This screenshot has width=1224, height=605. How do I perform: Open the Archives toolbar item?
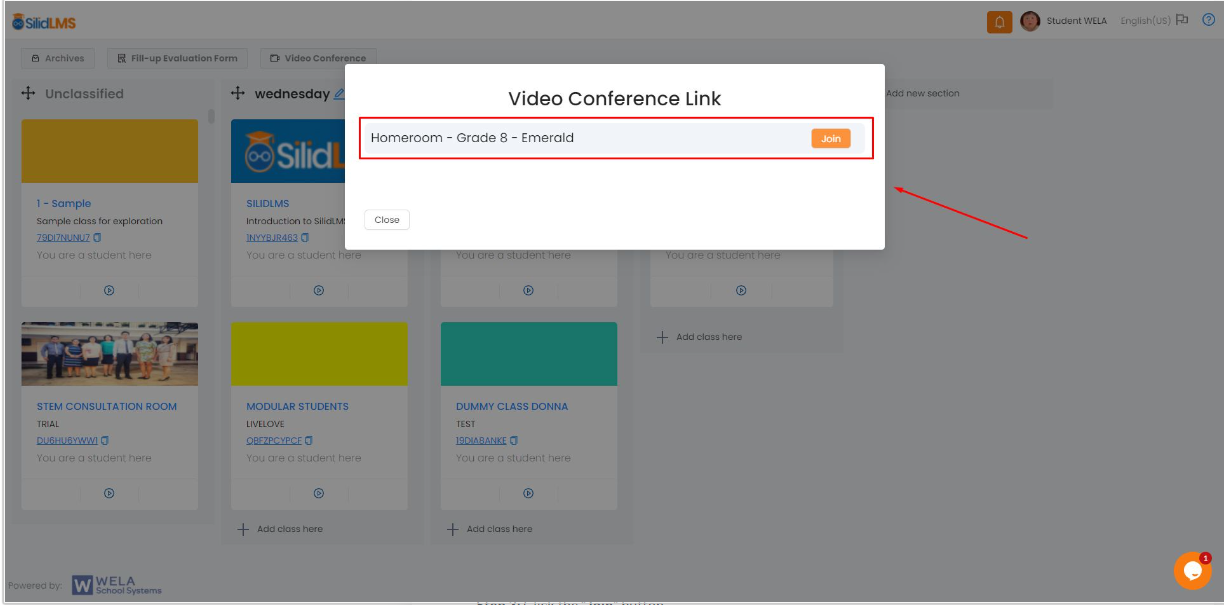click(x=57, y=58)
